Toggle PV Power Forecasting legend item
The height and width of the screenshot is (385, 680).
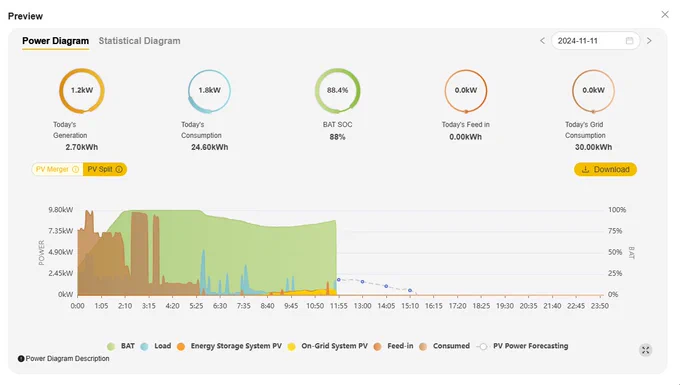coord(522,346)
